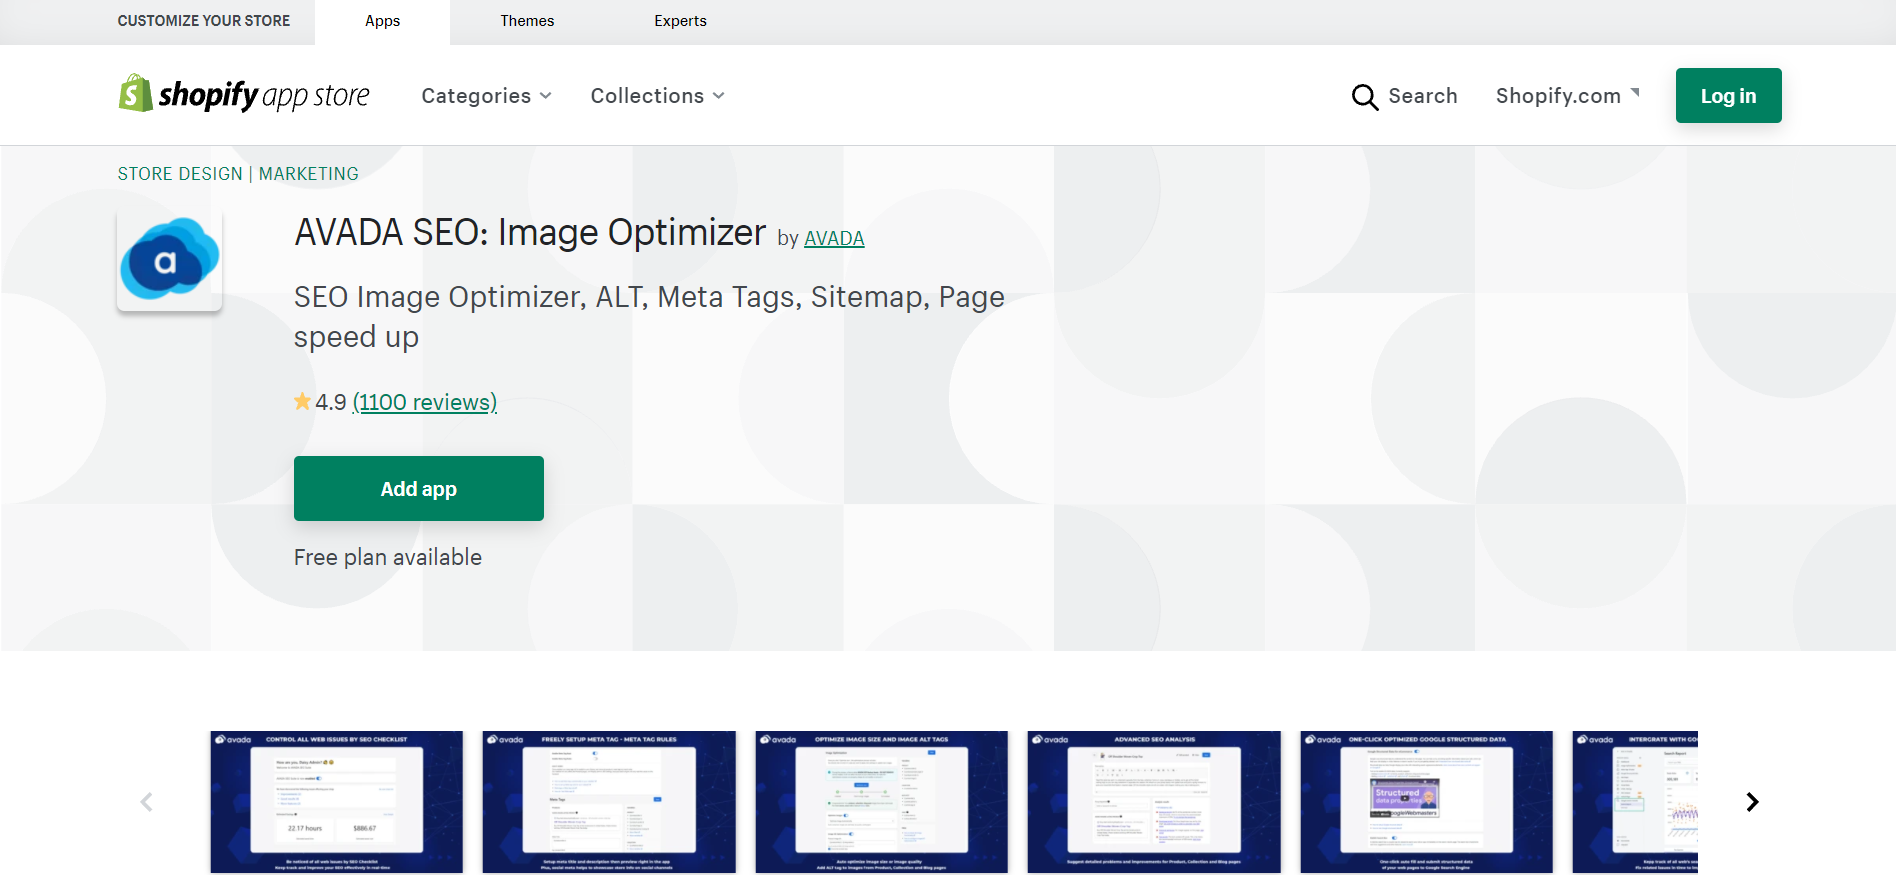Click the 4.9 rating value
This screenshot has width=1896, height=891.
click(x=331, y=402)
